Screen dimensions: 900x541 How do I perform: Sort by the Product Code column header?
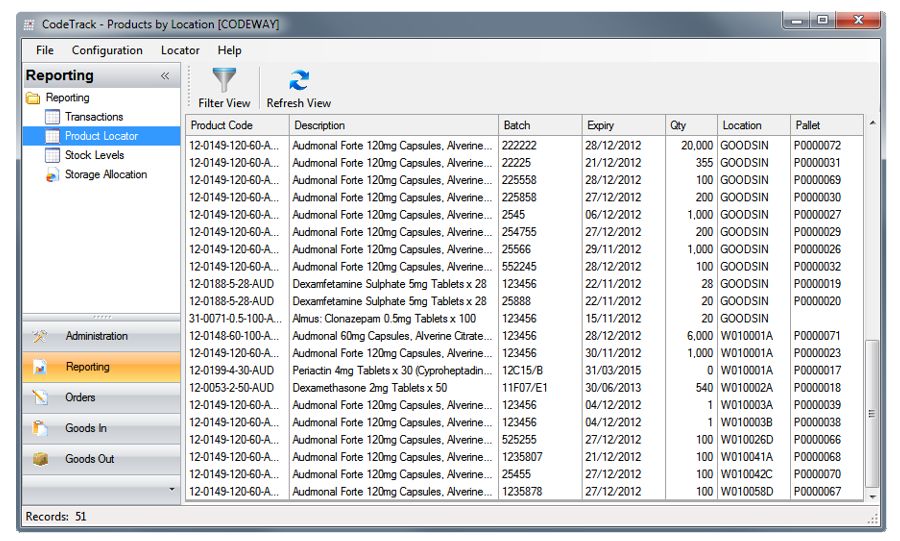tap(222, 126)
